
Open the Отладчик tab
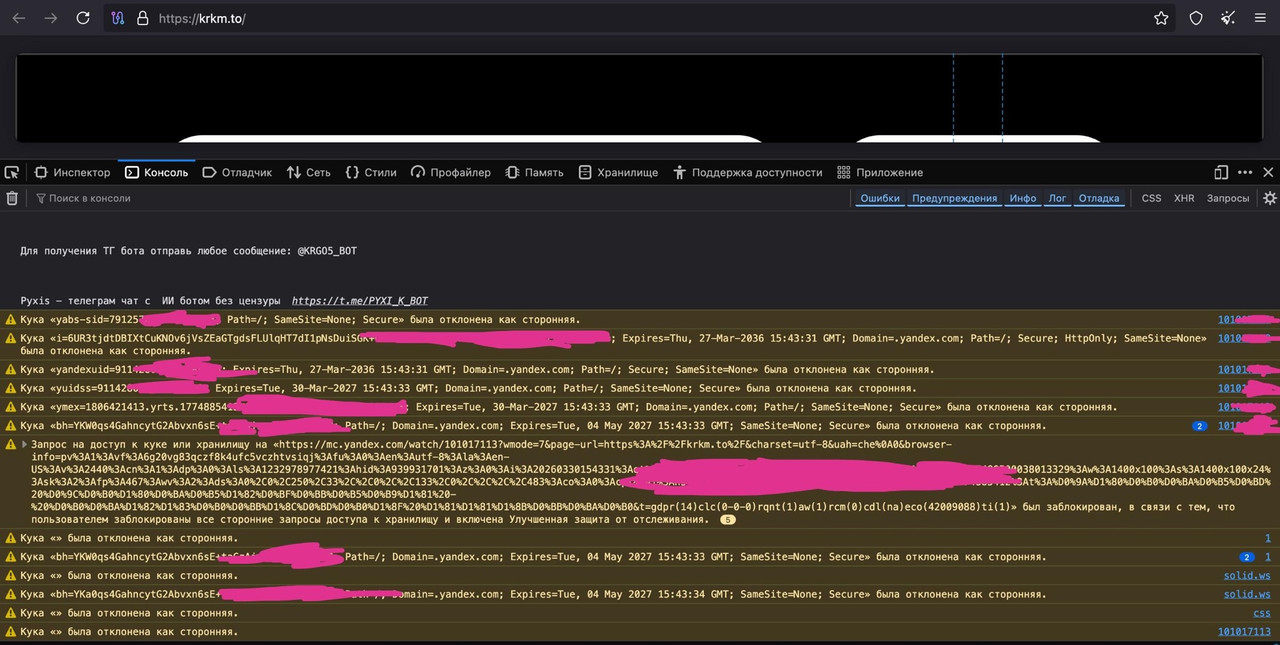237,172
